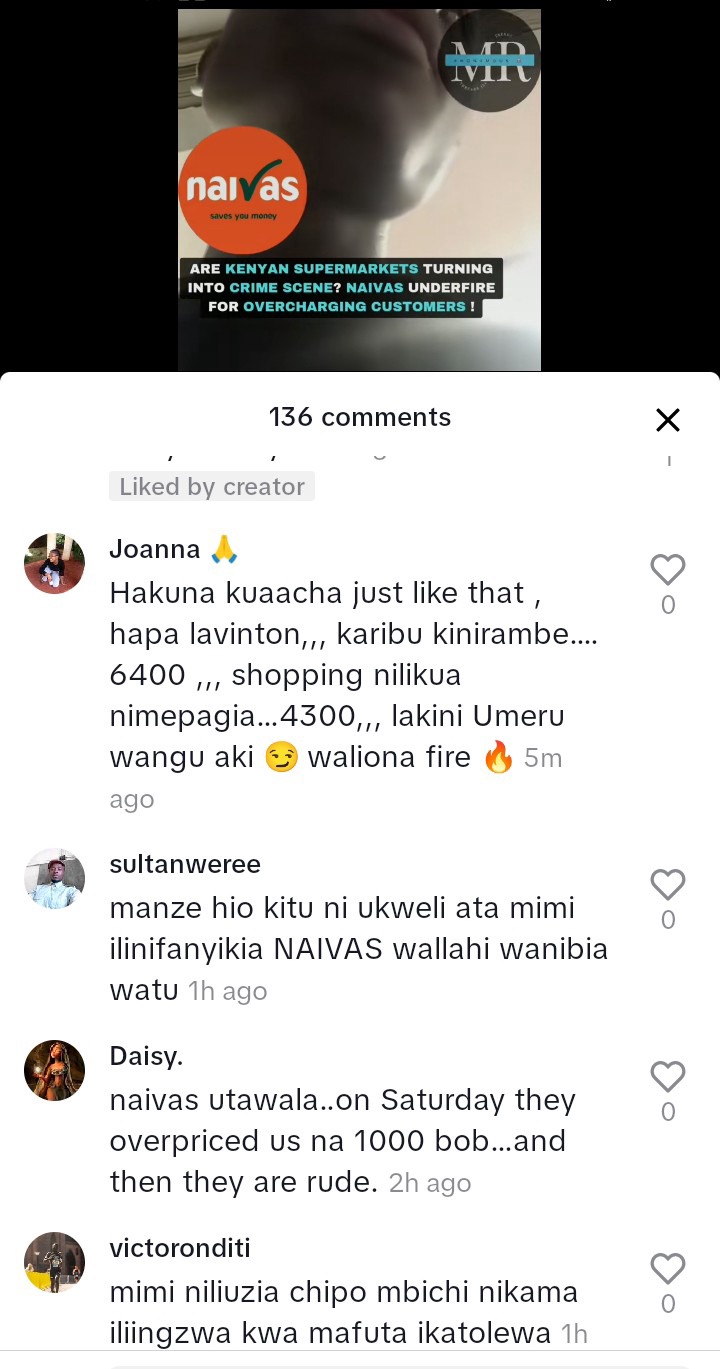Tap the heart on victoronditi's comment
The height and width of the screenshot is (1369, 720).
pyautogui.click(x=668, y=1269)
